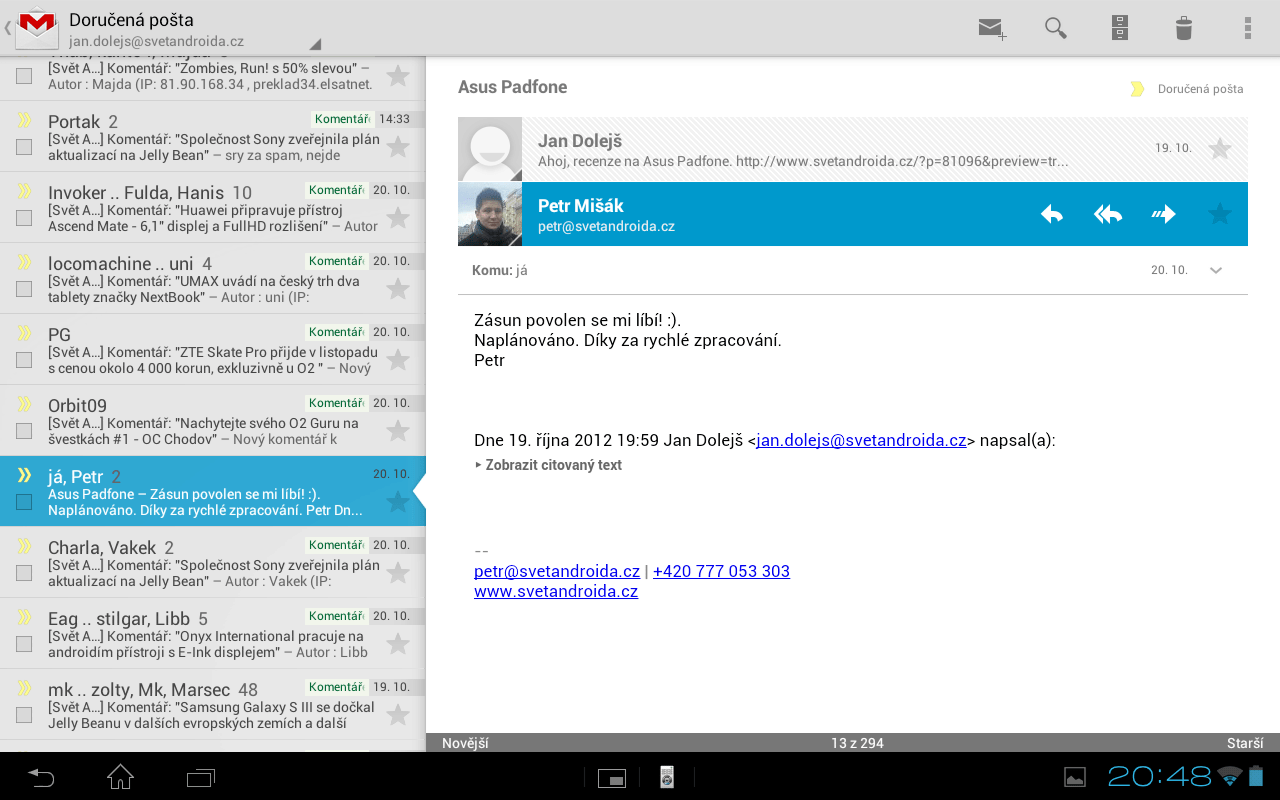Check the locomachine .. uni conversation

click(x=24, y=289)
